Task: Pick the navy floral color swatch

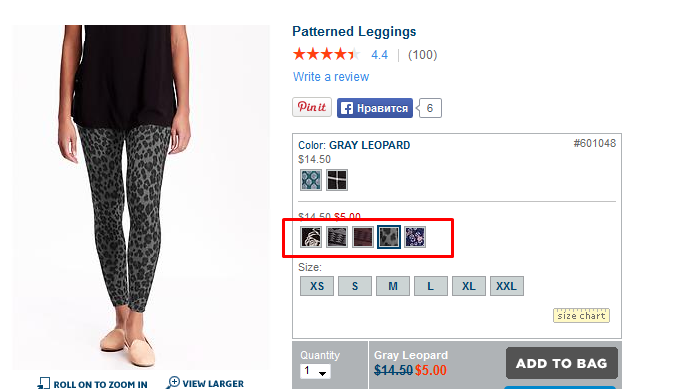Action: pyautogui.click(x=415, y=237)
